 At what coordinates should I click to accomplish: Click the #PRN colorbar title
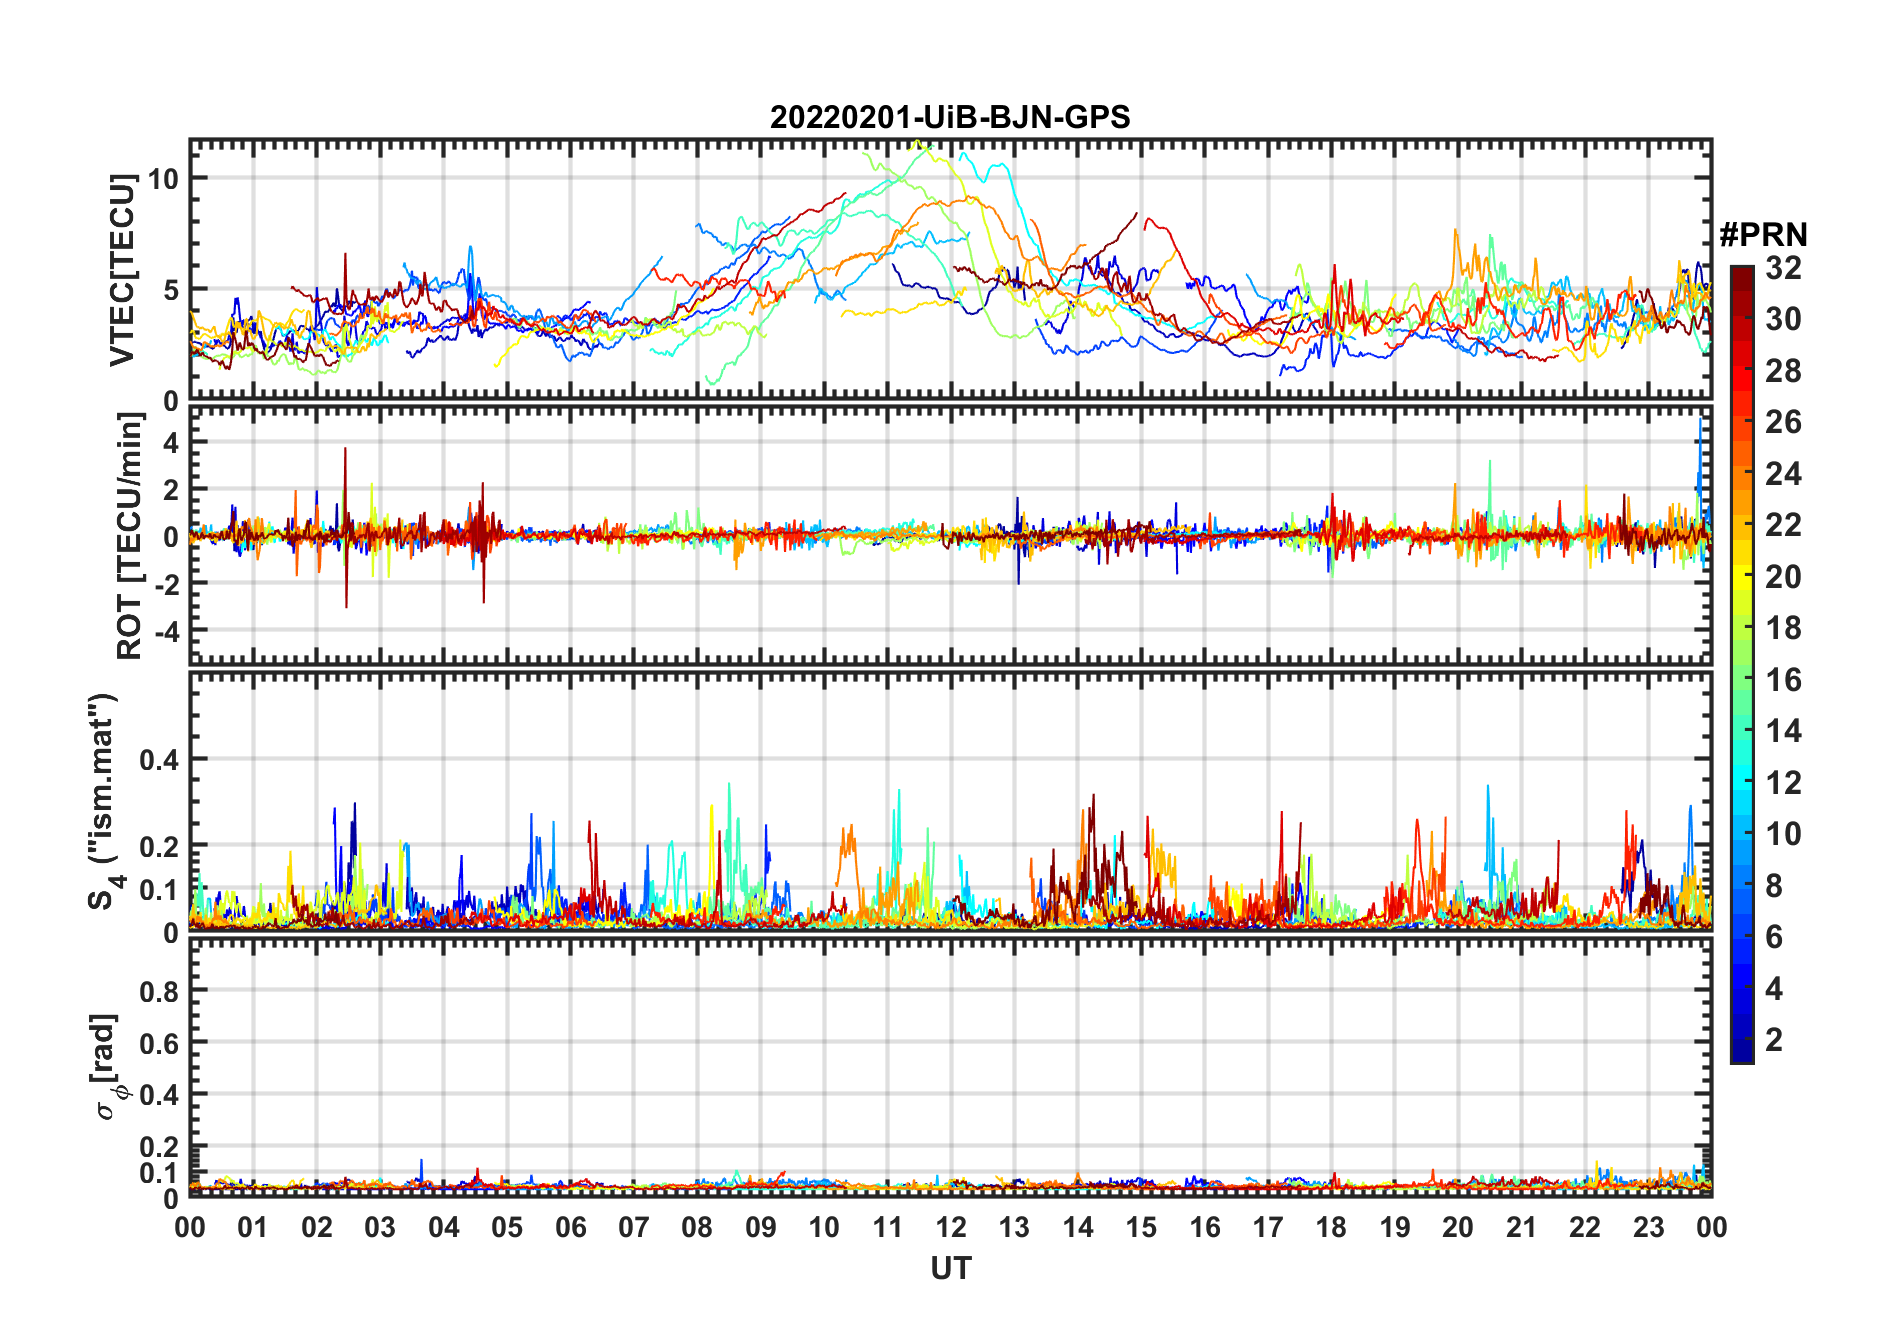[1764, 235]
